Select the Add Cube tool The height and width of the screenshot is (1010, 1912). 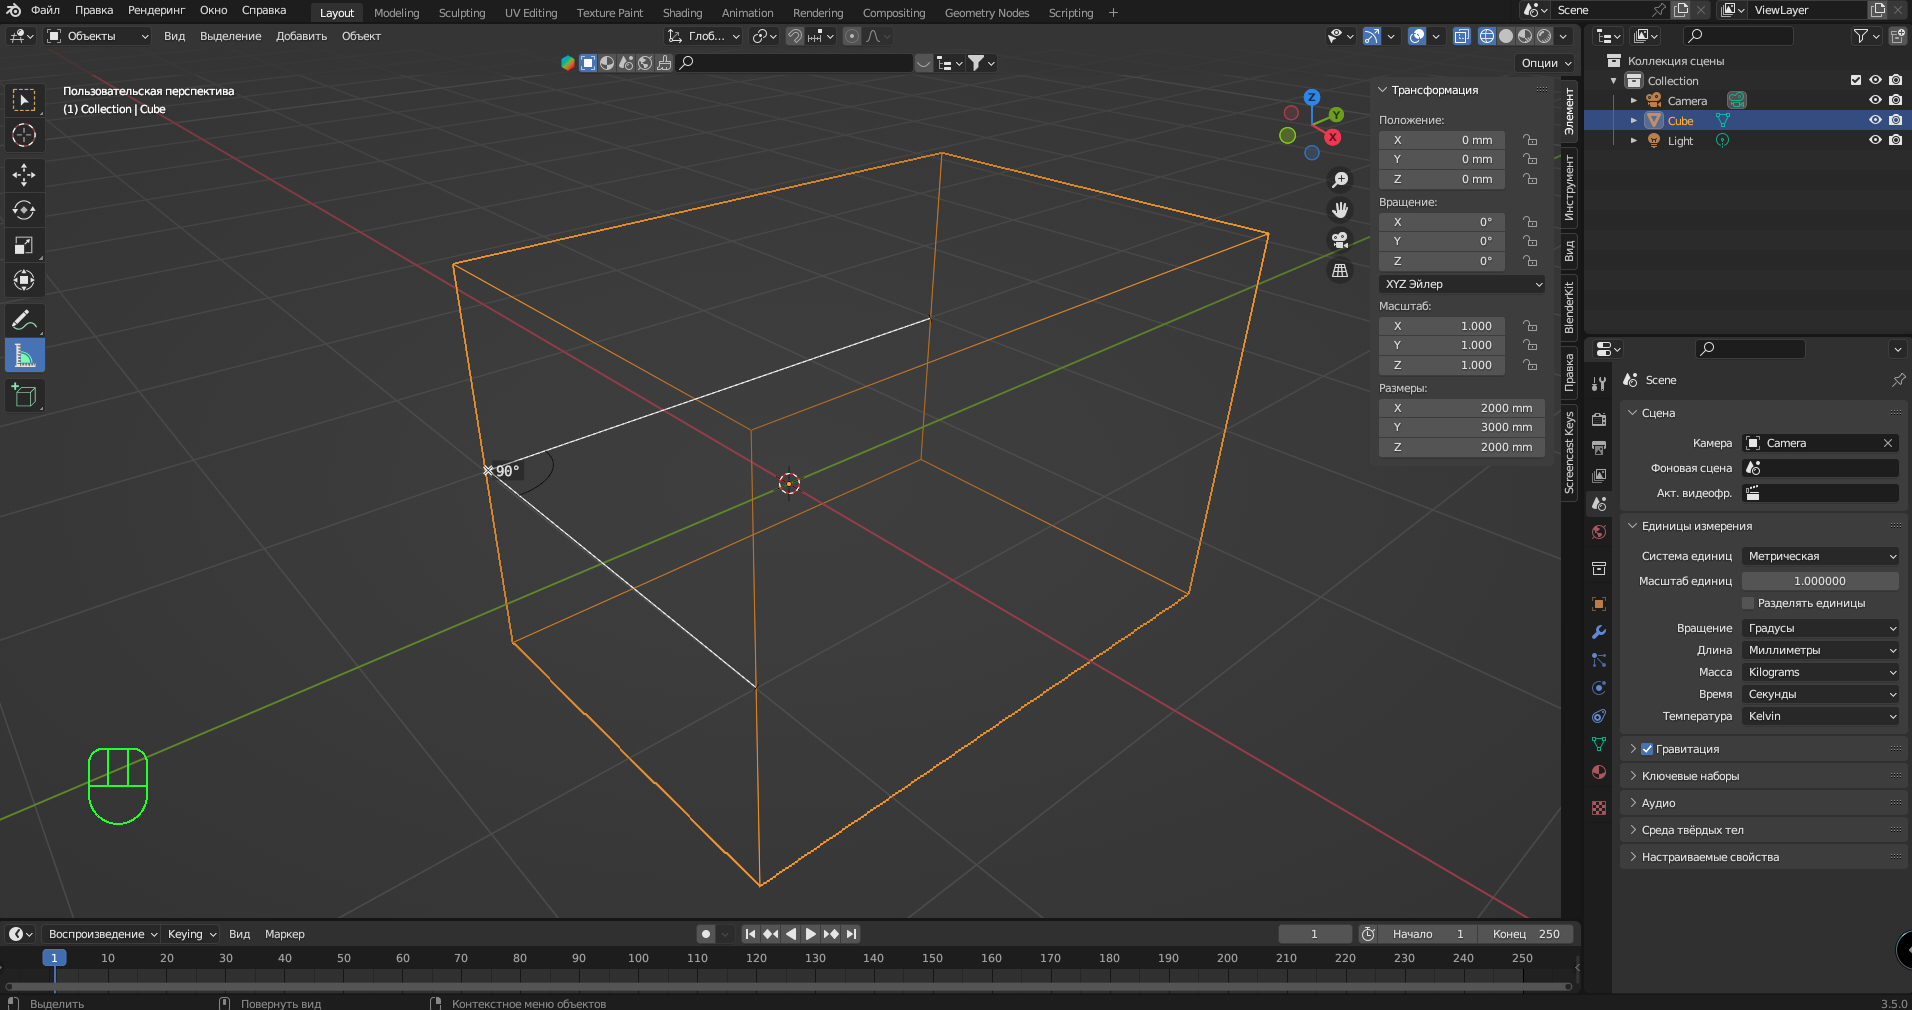[24, 396]
